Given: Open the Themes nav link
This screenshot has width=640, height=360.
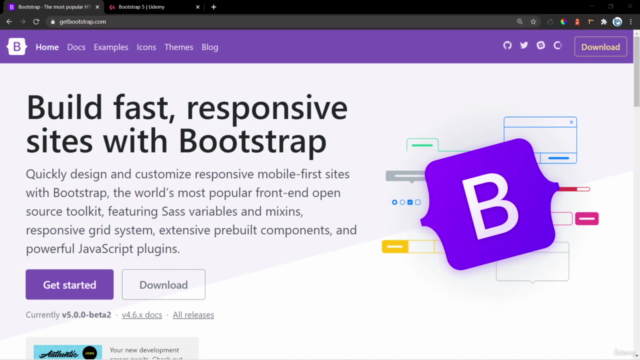Looking at the screenshot, I should coord(179,47).
